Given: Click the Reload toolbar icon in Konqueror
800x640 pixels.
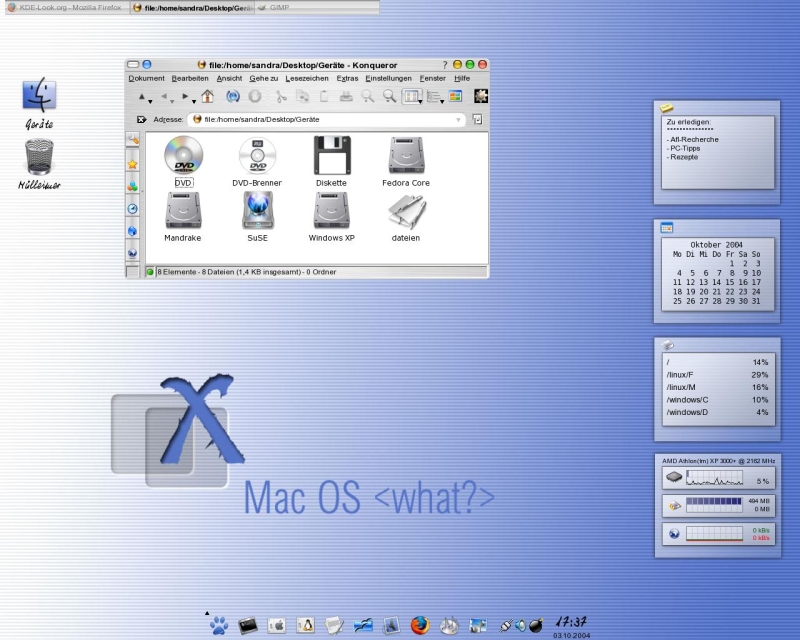Looking at the screenshot, I should [x=233, y=96].
